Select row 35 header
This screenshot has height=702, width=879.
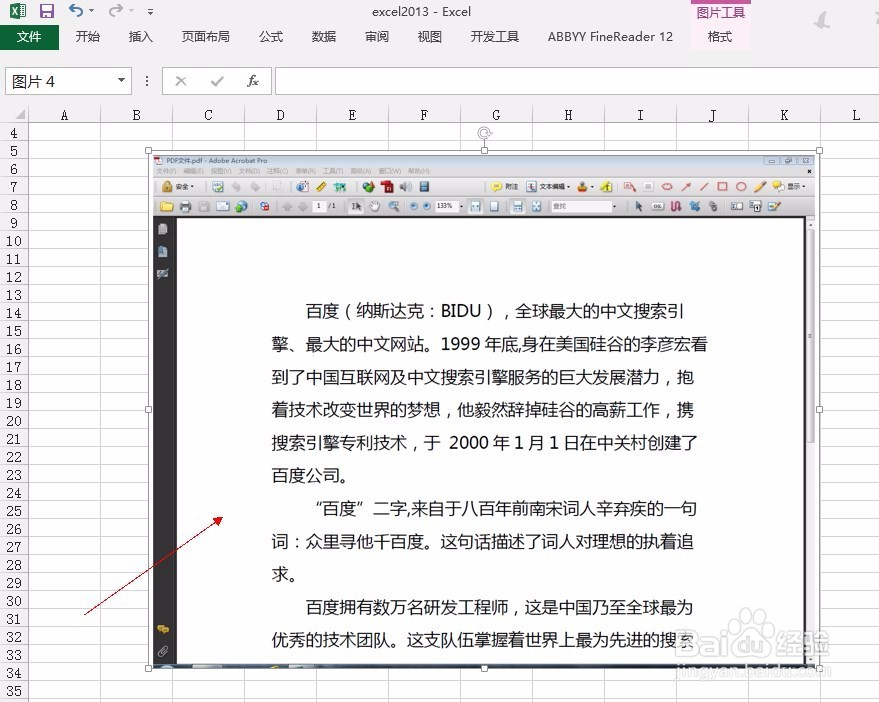pyautogui.click(x=14, y=691)
